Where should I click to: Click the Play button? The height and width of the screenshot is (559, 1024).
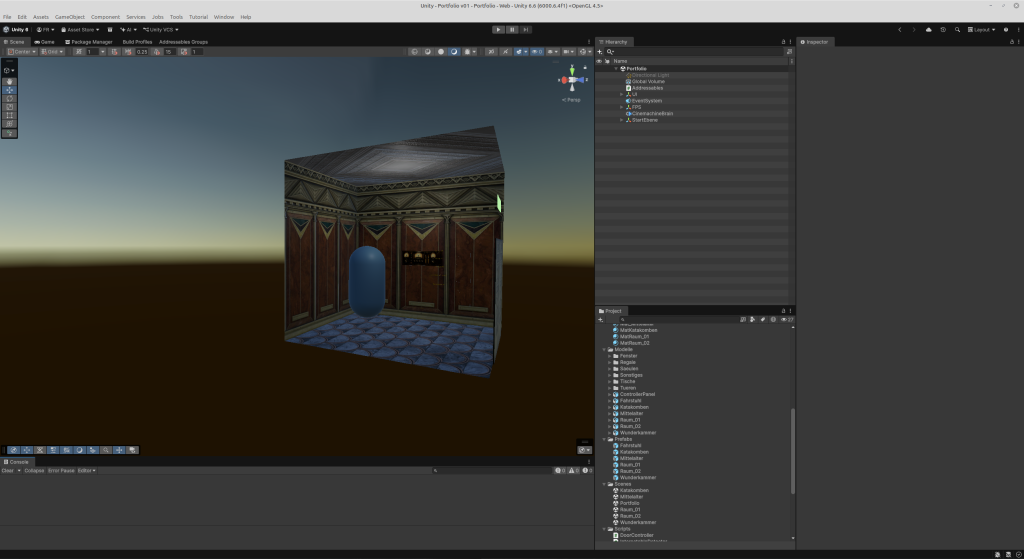point(498,29)
